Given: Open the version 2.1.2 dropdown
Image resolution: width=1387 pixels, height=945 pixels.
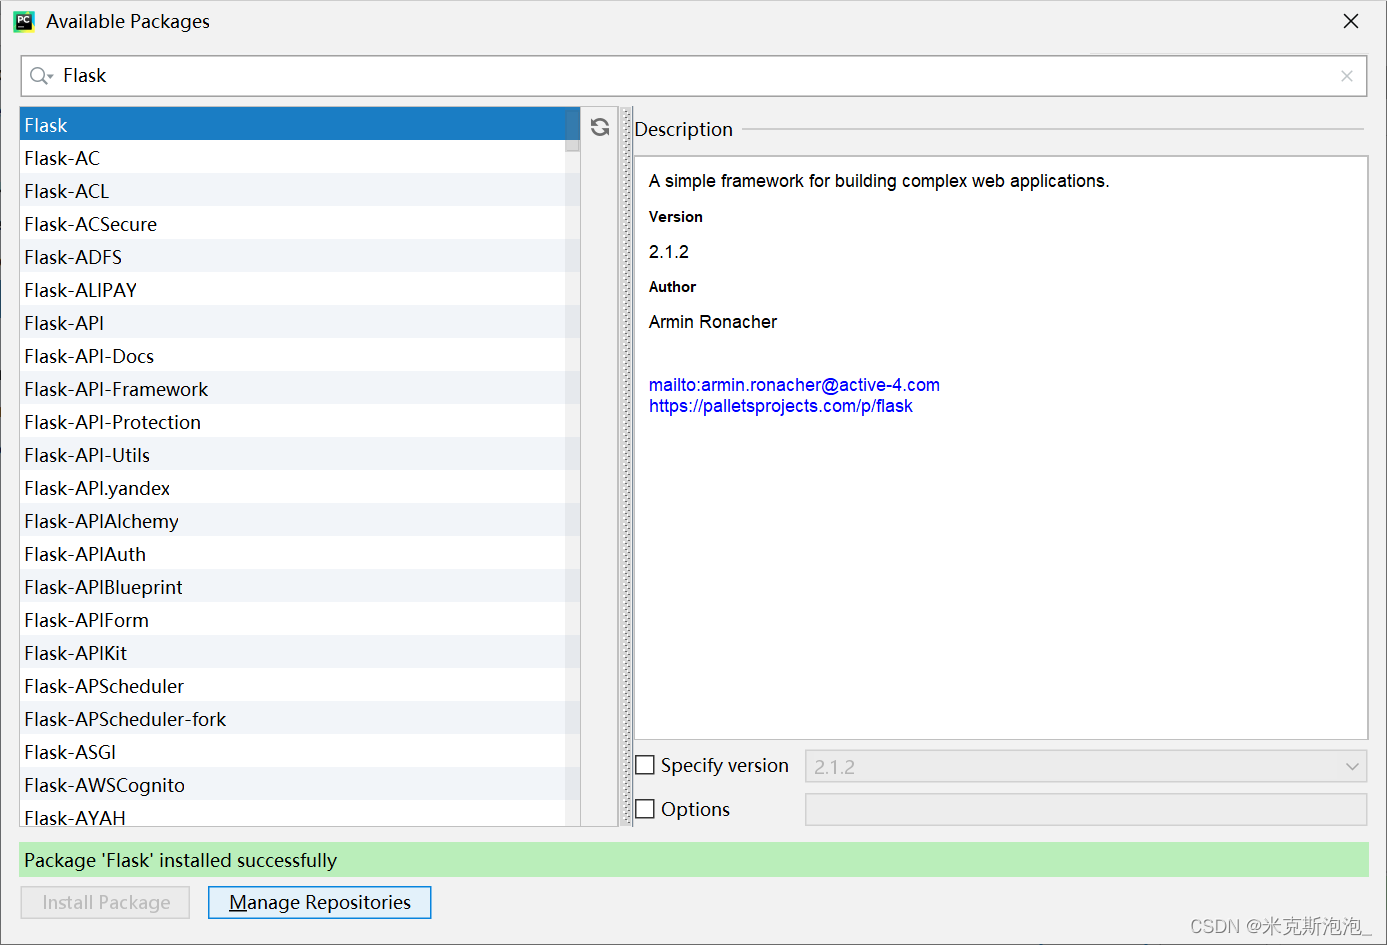Looking at the screenshot, I should click(1086, 767).
